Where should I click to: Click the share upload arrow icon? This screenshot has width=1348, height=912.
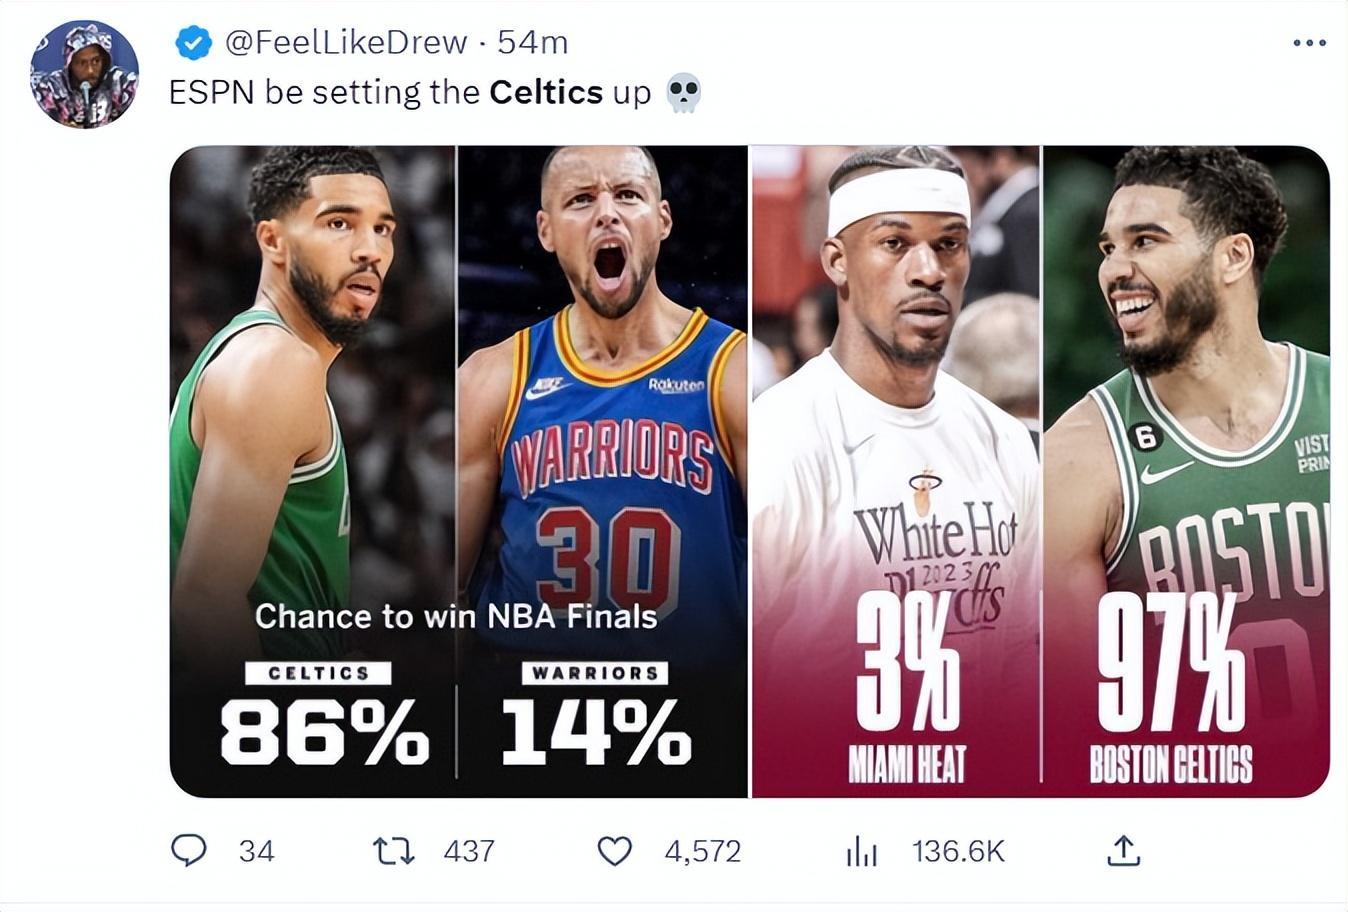pos(1123,850)
